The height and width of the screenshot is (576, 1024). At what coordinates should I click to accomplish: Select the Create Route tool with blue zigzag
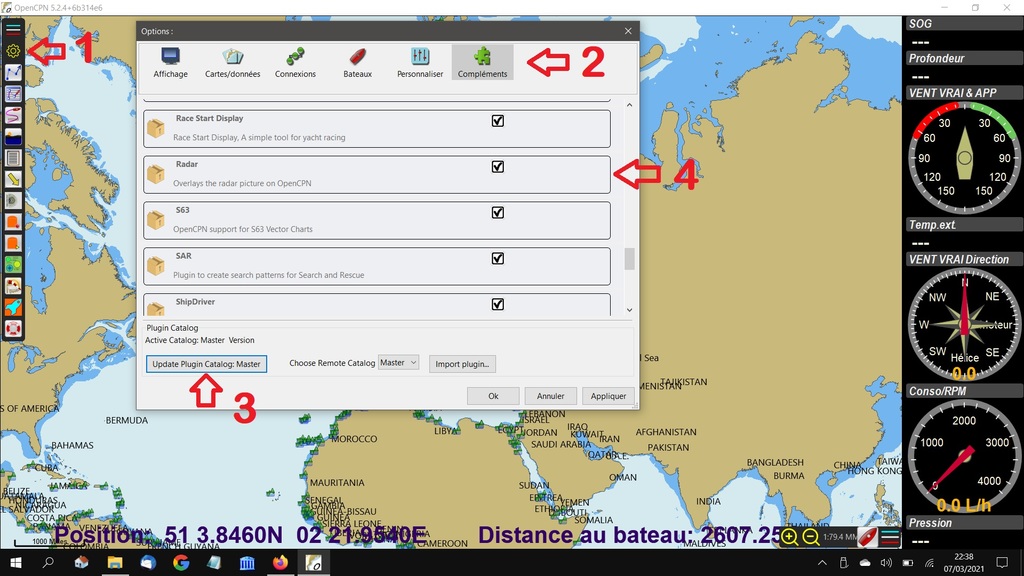(x=13, y=72)
